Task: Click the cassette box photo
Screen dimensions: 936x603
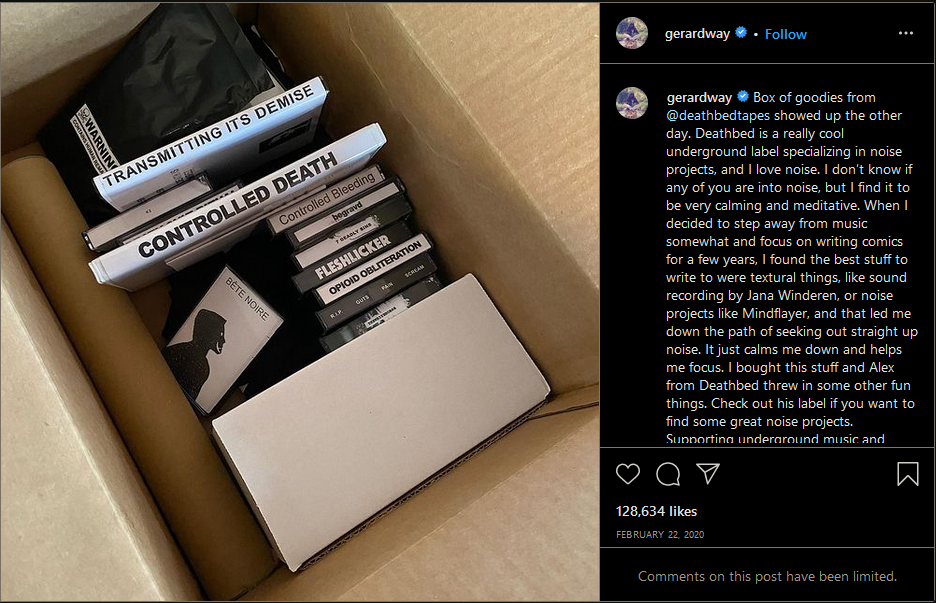Action: pyautogui.click(x=300, y=302)
